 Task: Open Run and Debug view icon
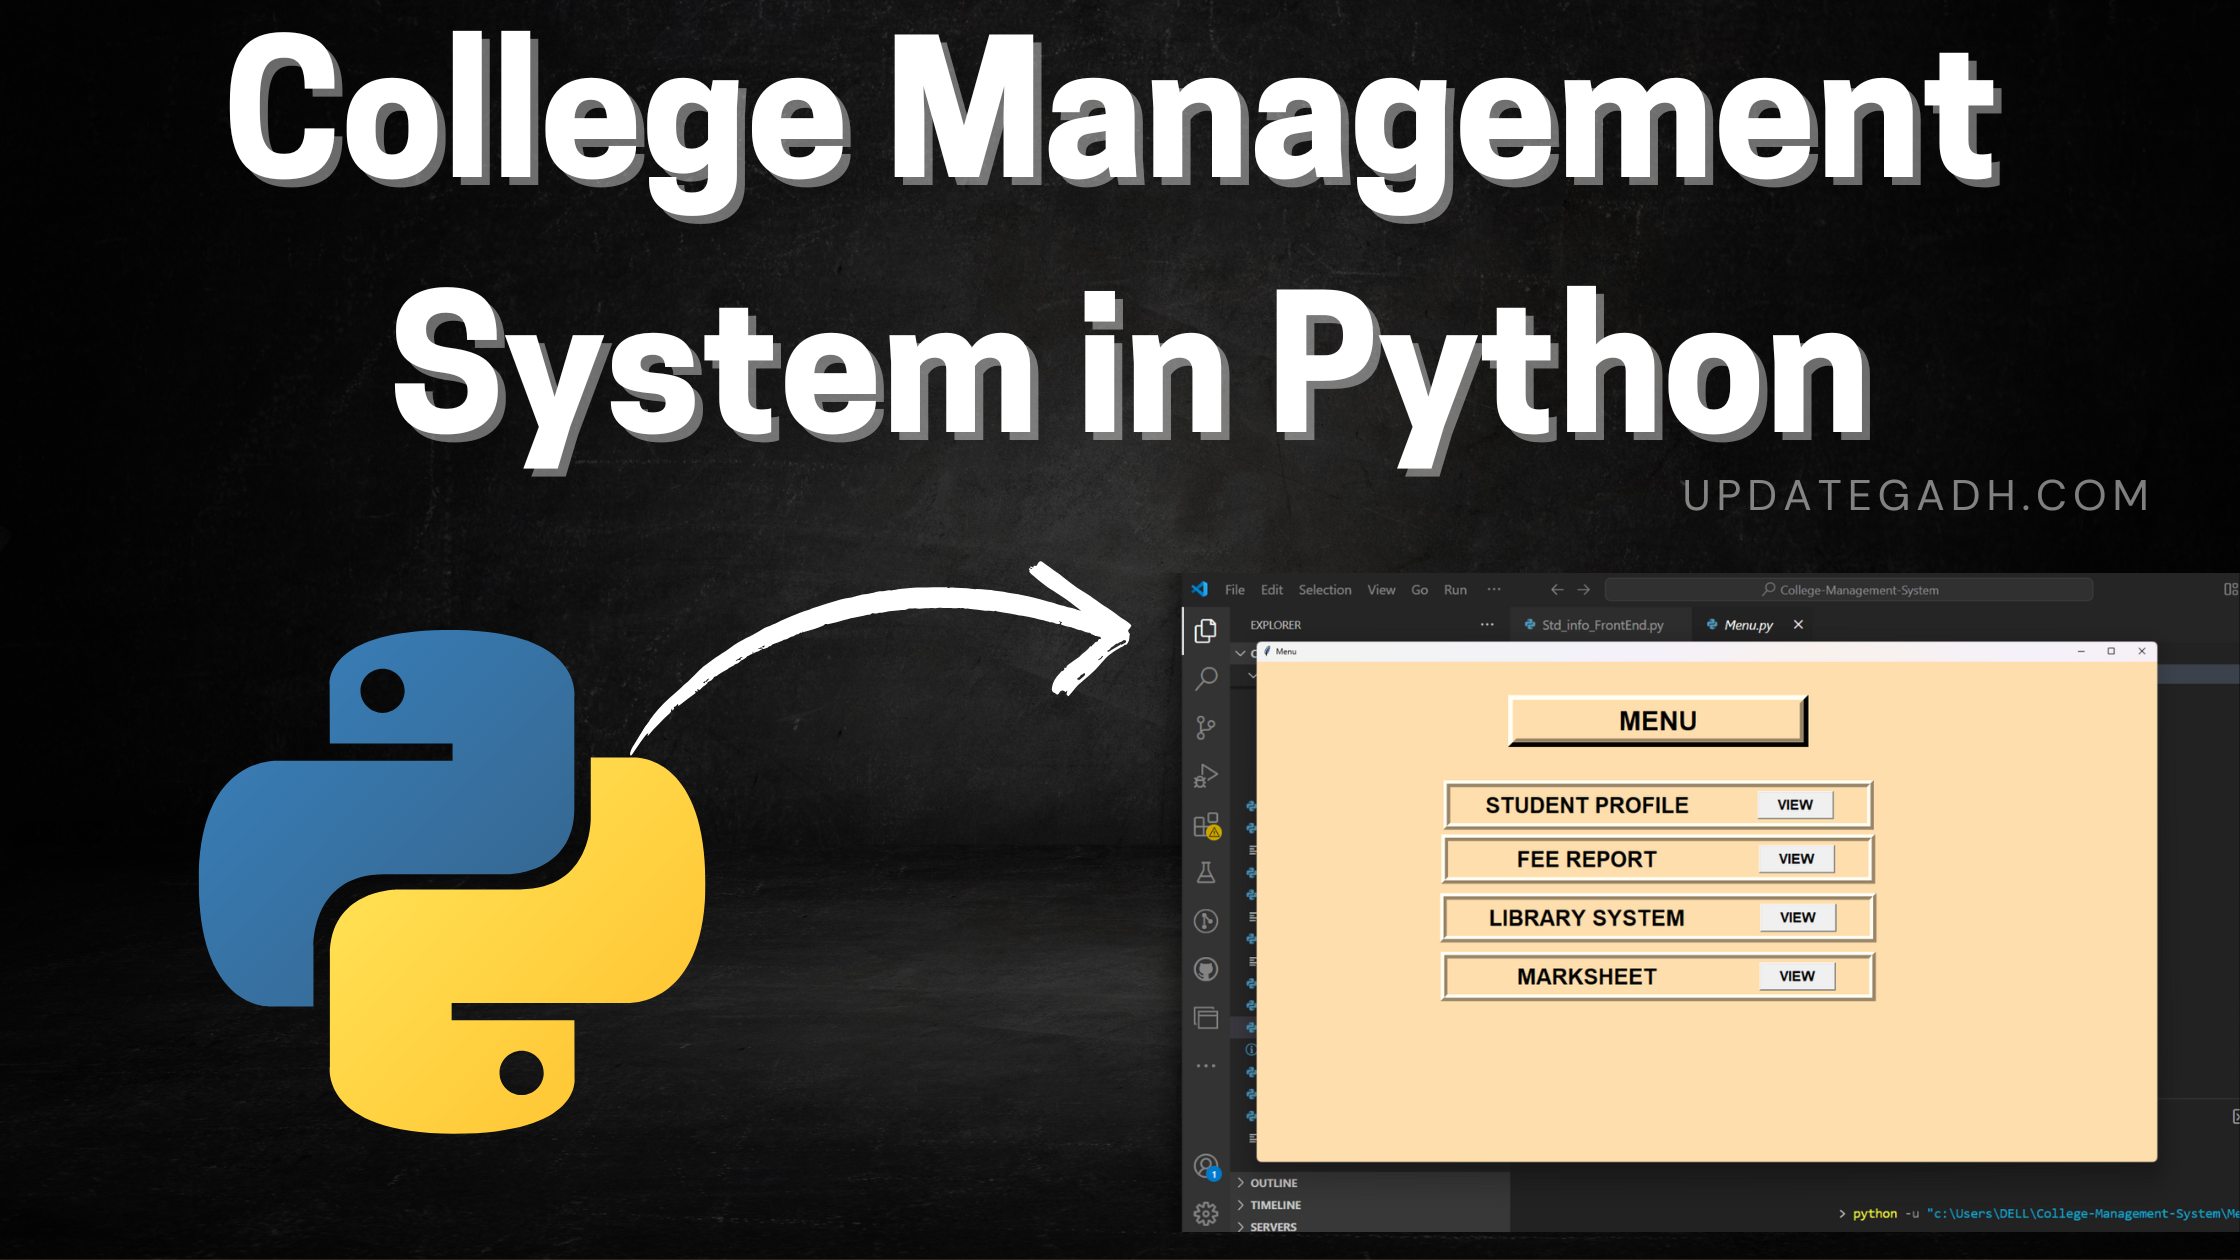[1206, 776]
